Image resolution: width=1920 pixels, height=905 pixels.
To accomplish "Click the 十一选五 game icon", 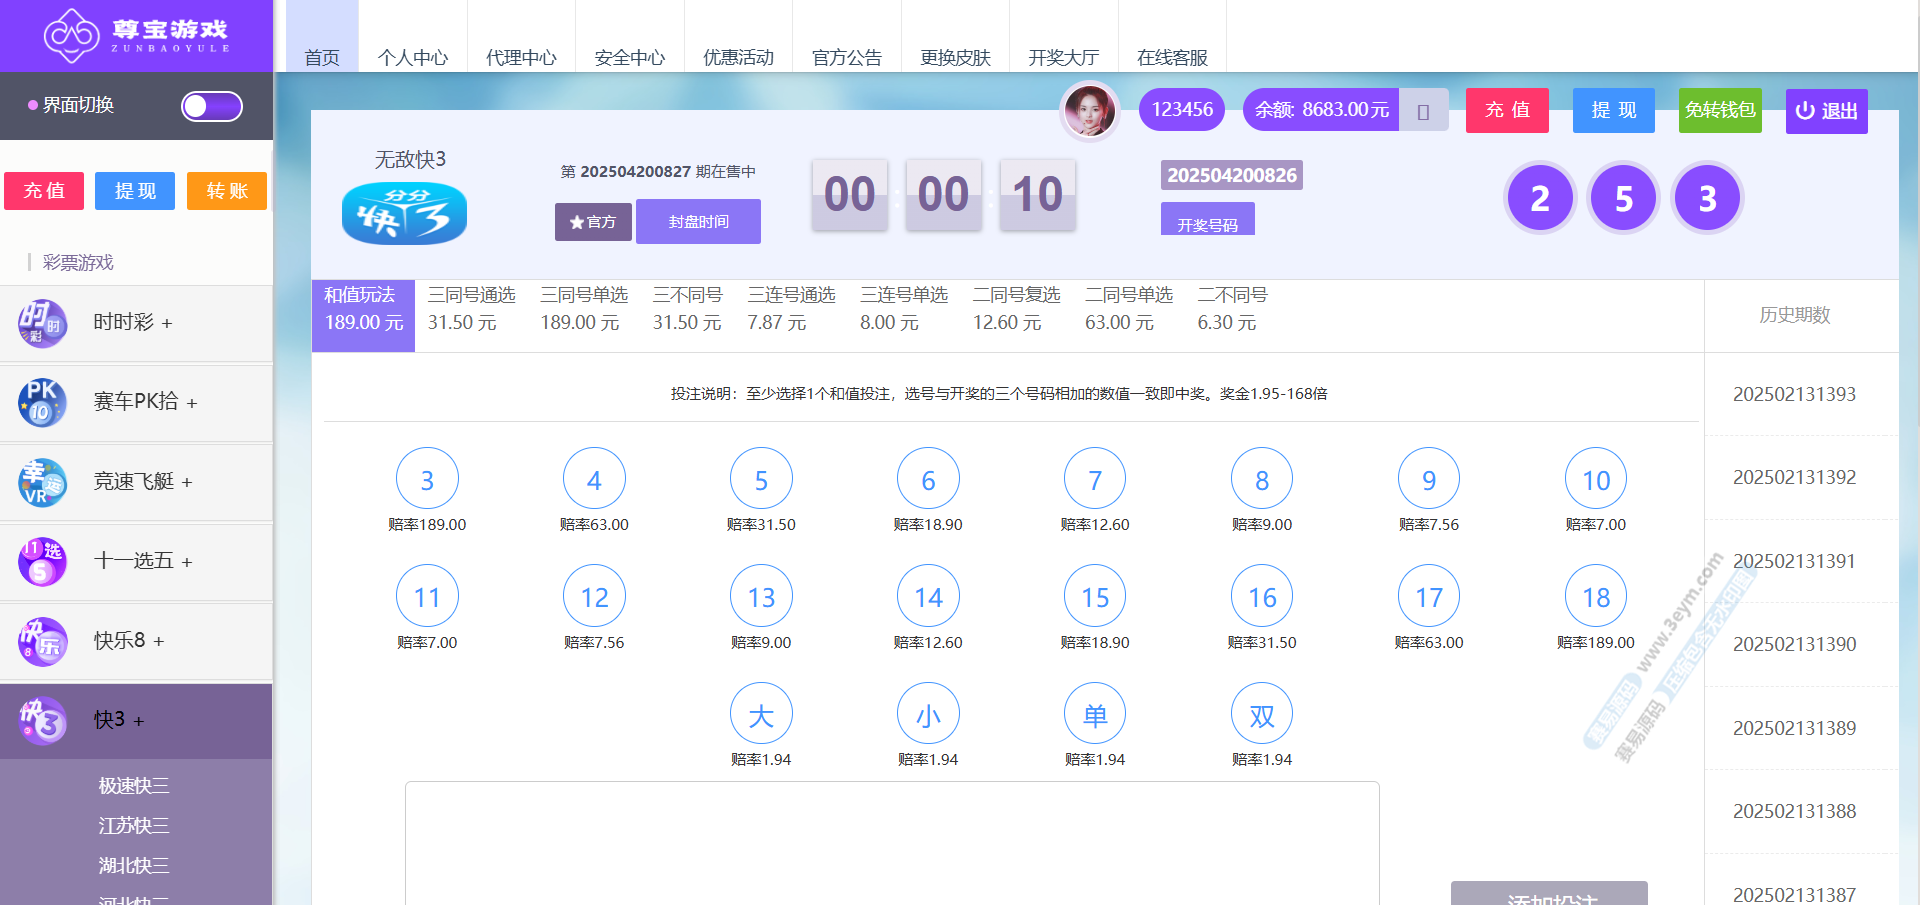I will pyautogui.click(x=42, y=561).
